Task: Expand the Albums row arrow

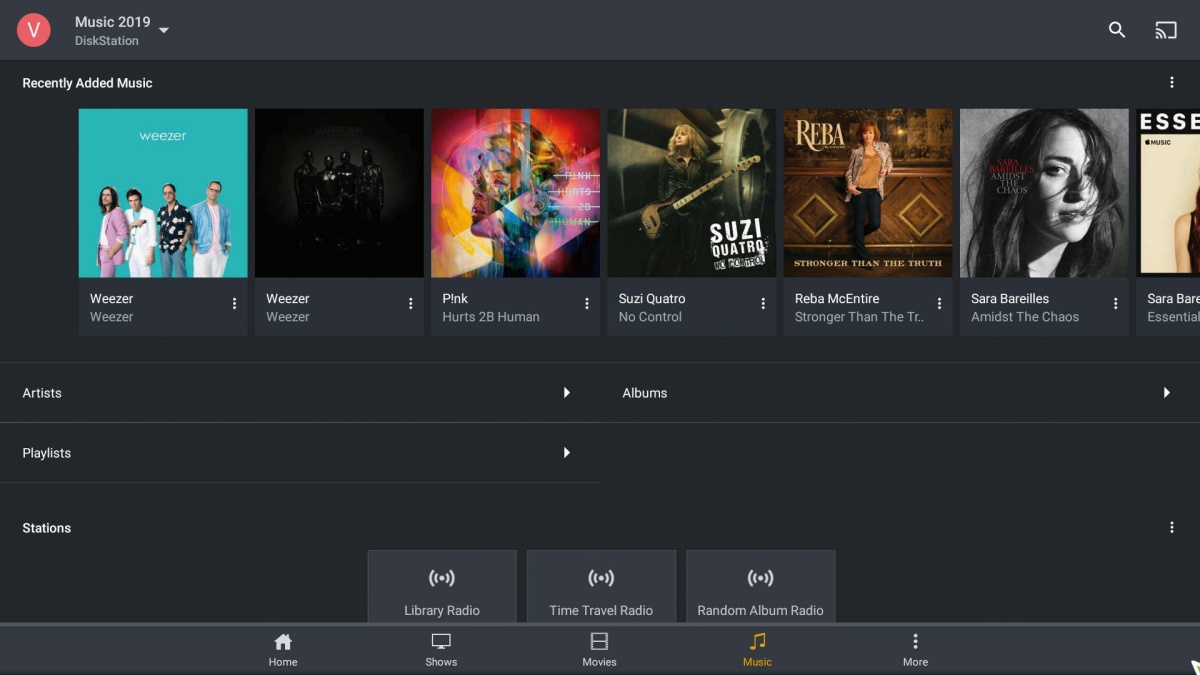Action: 1167,393
